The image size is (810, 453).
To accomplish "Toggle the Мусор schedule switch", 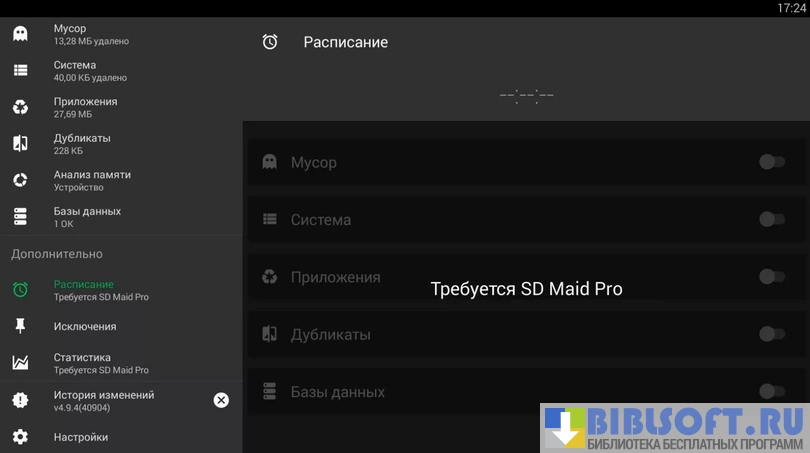I will pos(771,162).
